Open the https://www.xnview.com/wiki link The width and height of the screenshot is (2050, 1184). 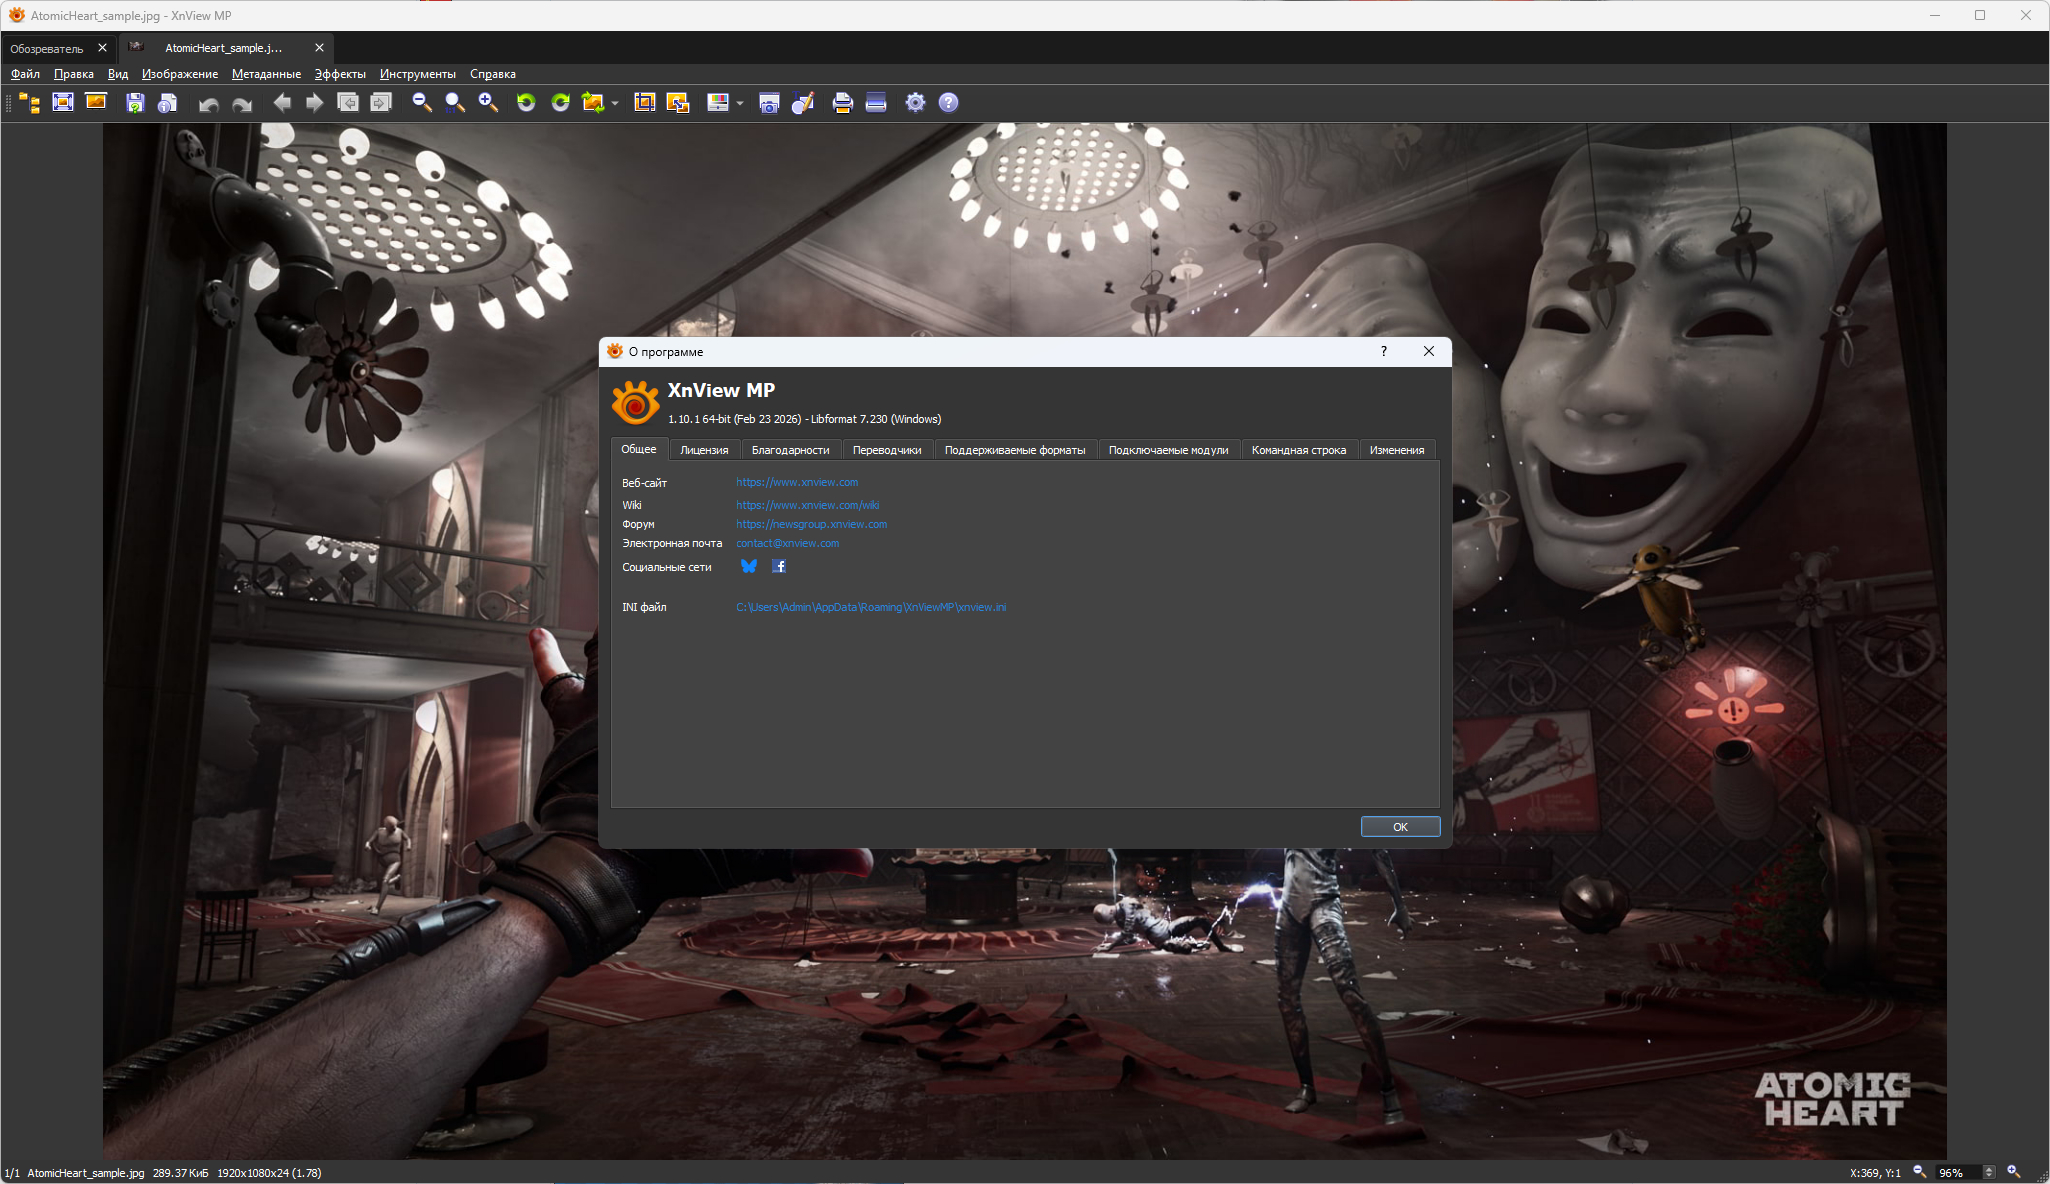click(x=807, y=505)
